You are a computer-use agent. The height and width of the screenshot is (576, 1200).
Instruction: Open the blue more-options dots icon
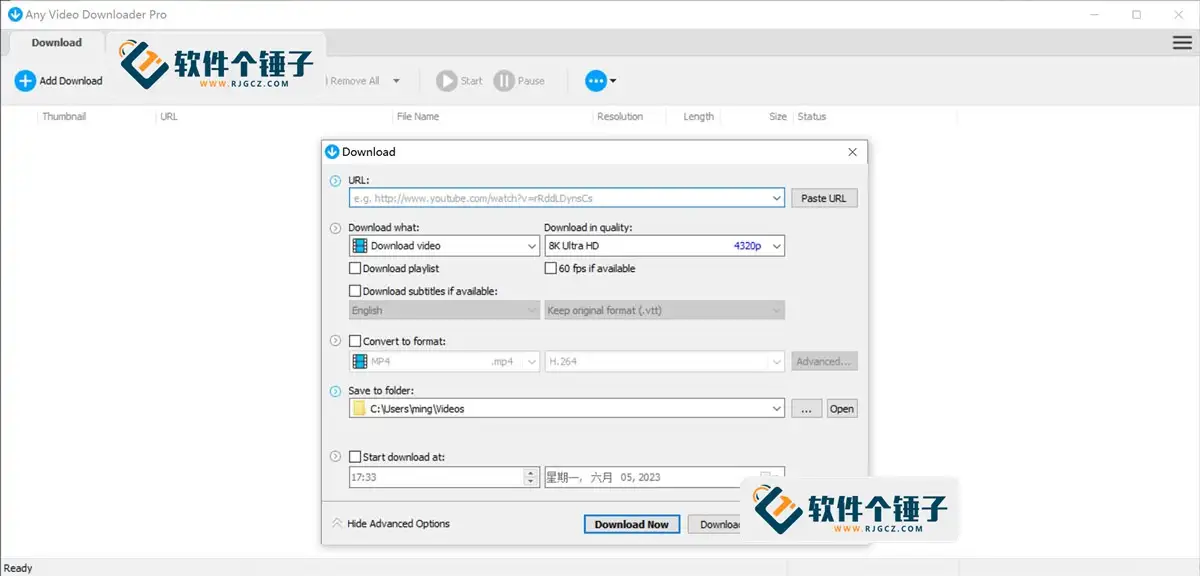(x=598, y=80)
